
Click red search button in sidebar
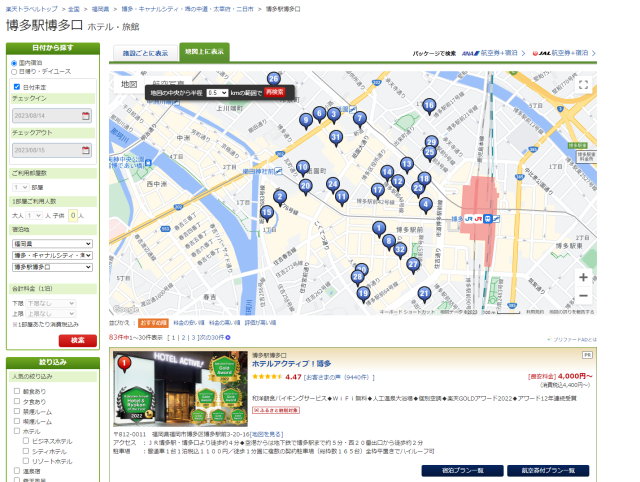(x=78, y=340)
